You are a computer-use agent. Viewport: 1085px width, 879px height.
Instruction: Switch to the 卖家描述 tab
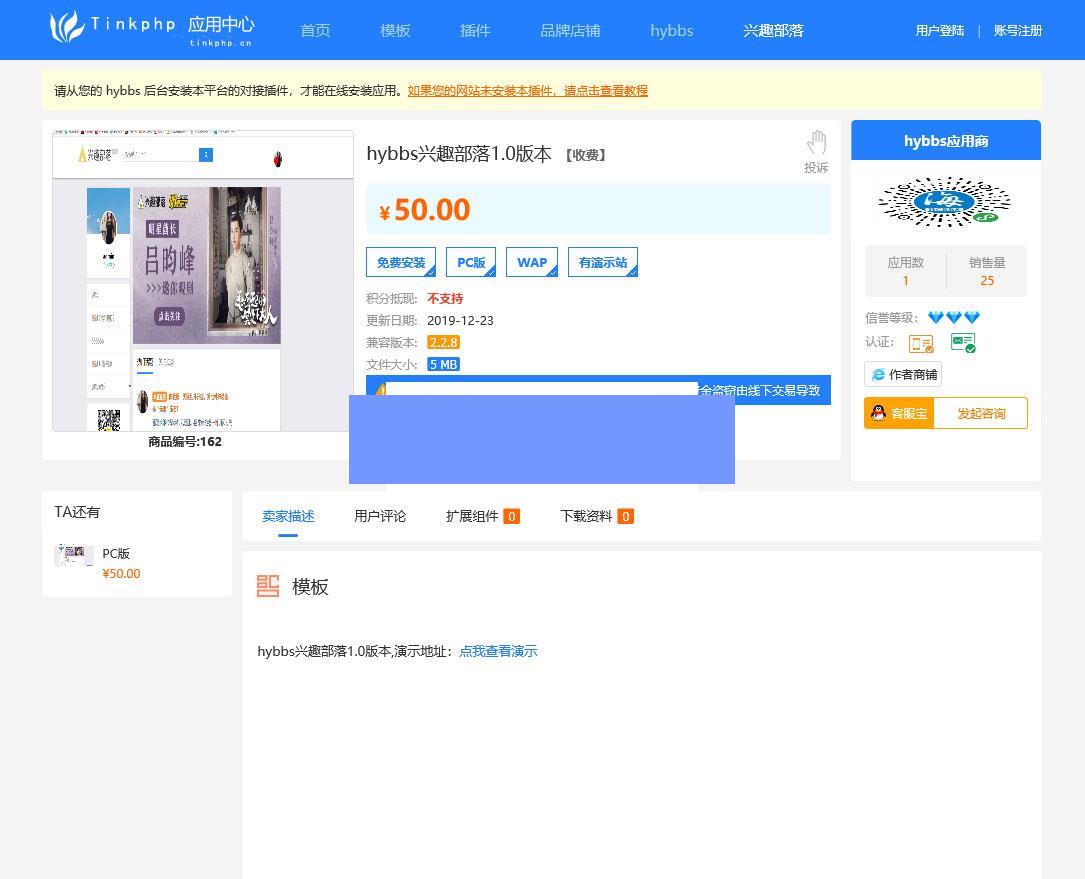pyautogui.click(x=288, y=516)
